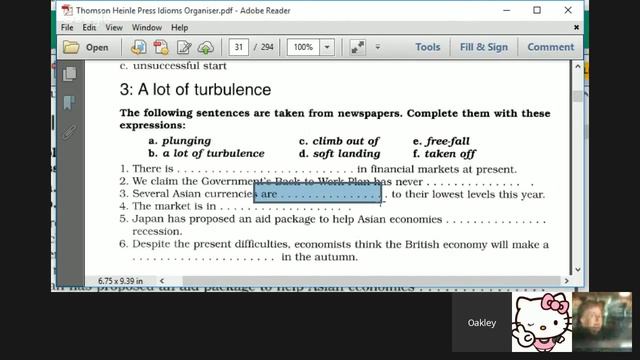
Task: Click the expression 'e. free-fall'
Action: point(441,141)
